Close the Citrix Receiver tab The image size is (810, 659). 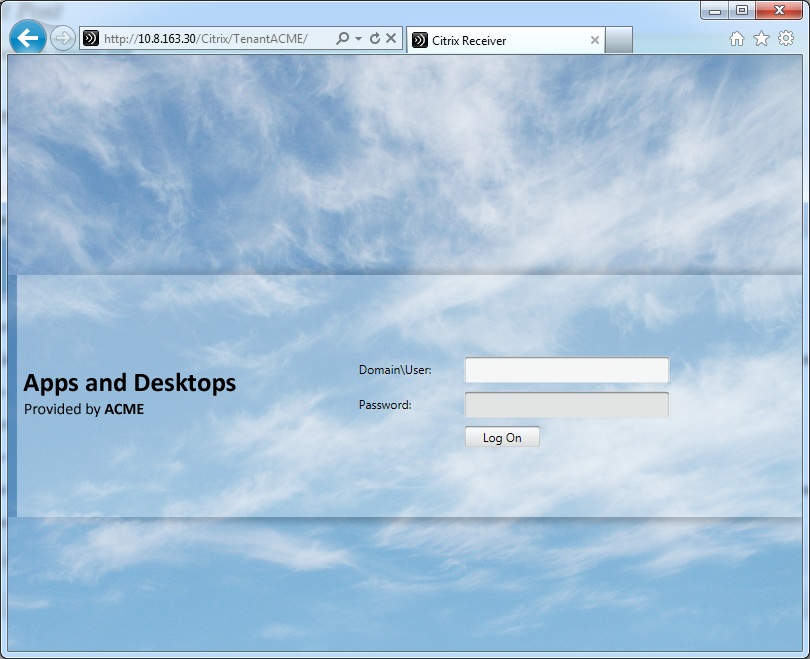tap(595, 40)
